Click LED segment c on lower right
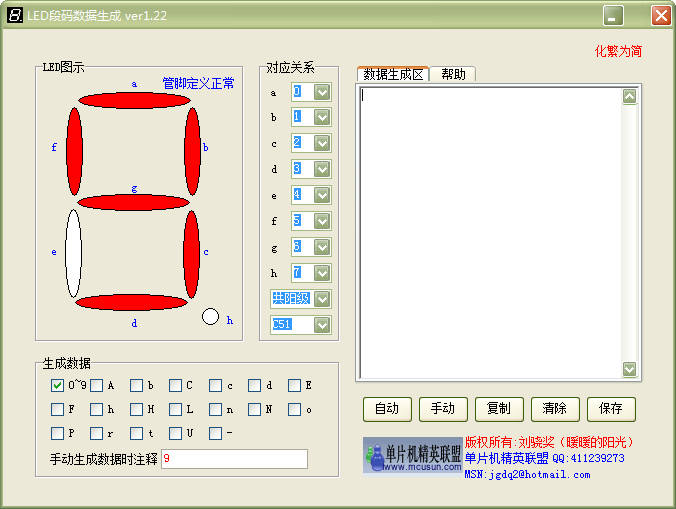676x509 pixels. 191,253
